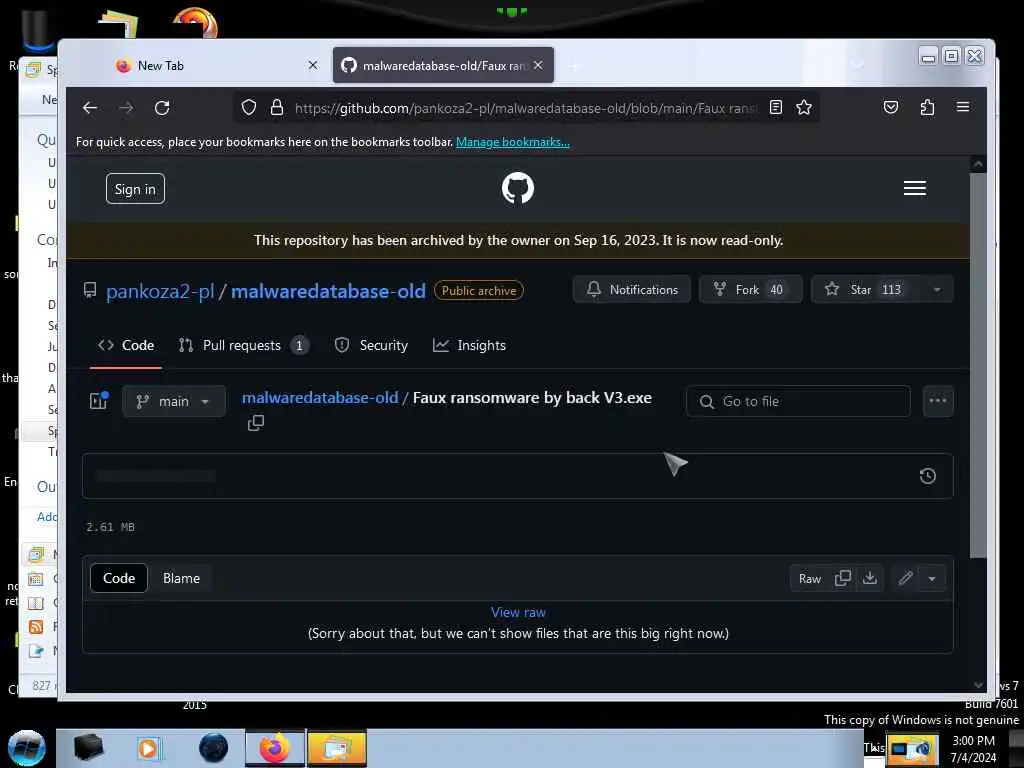Open the main branch dropdown
This screenshot has height=768, width=1024.
point(174,401)
